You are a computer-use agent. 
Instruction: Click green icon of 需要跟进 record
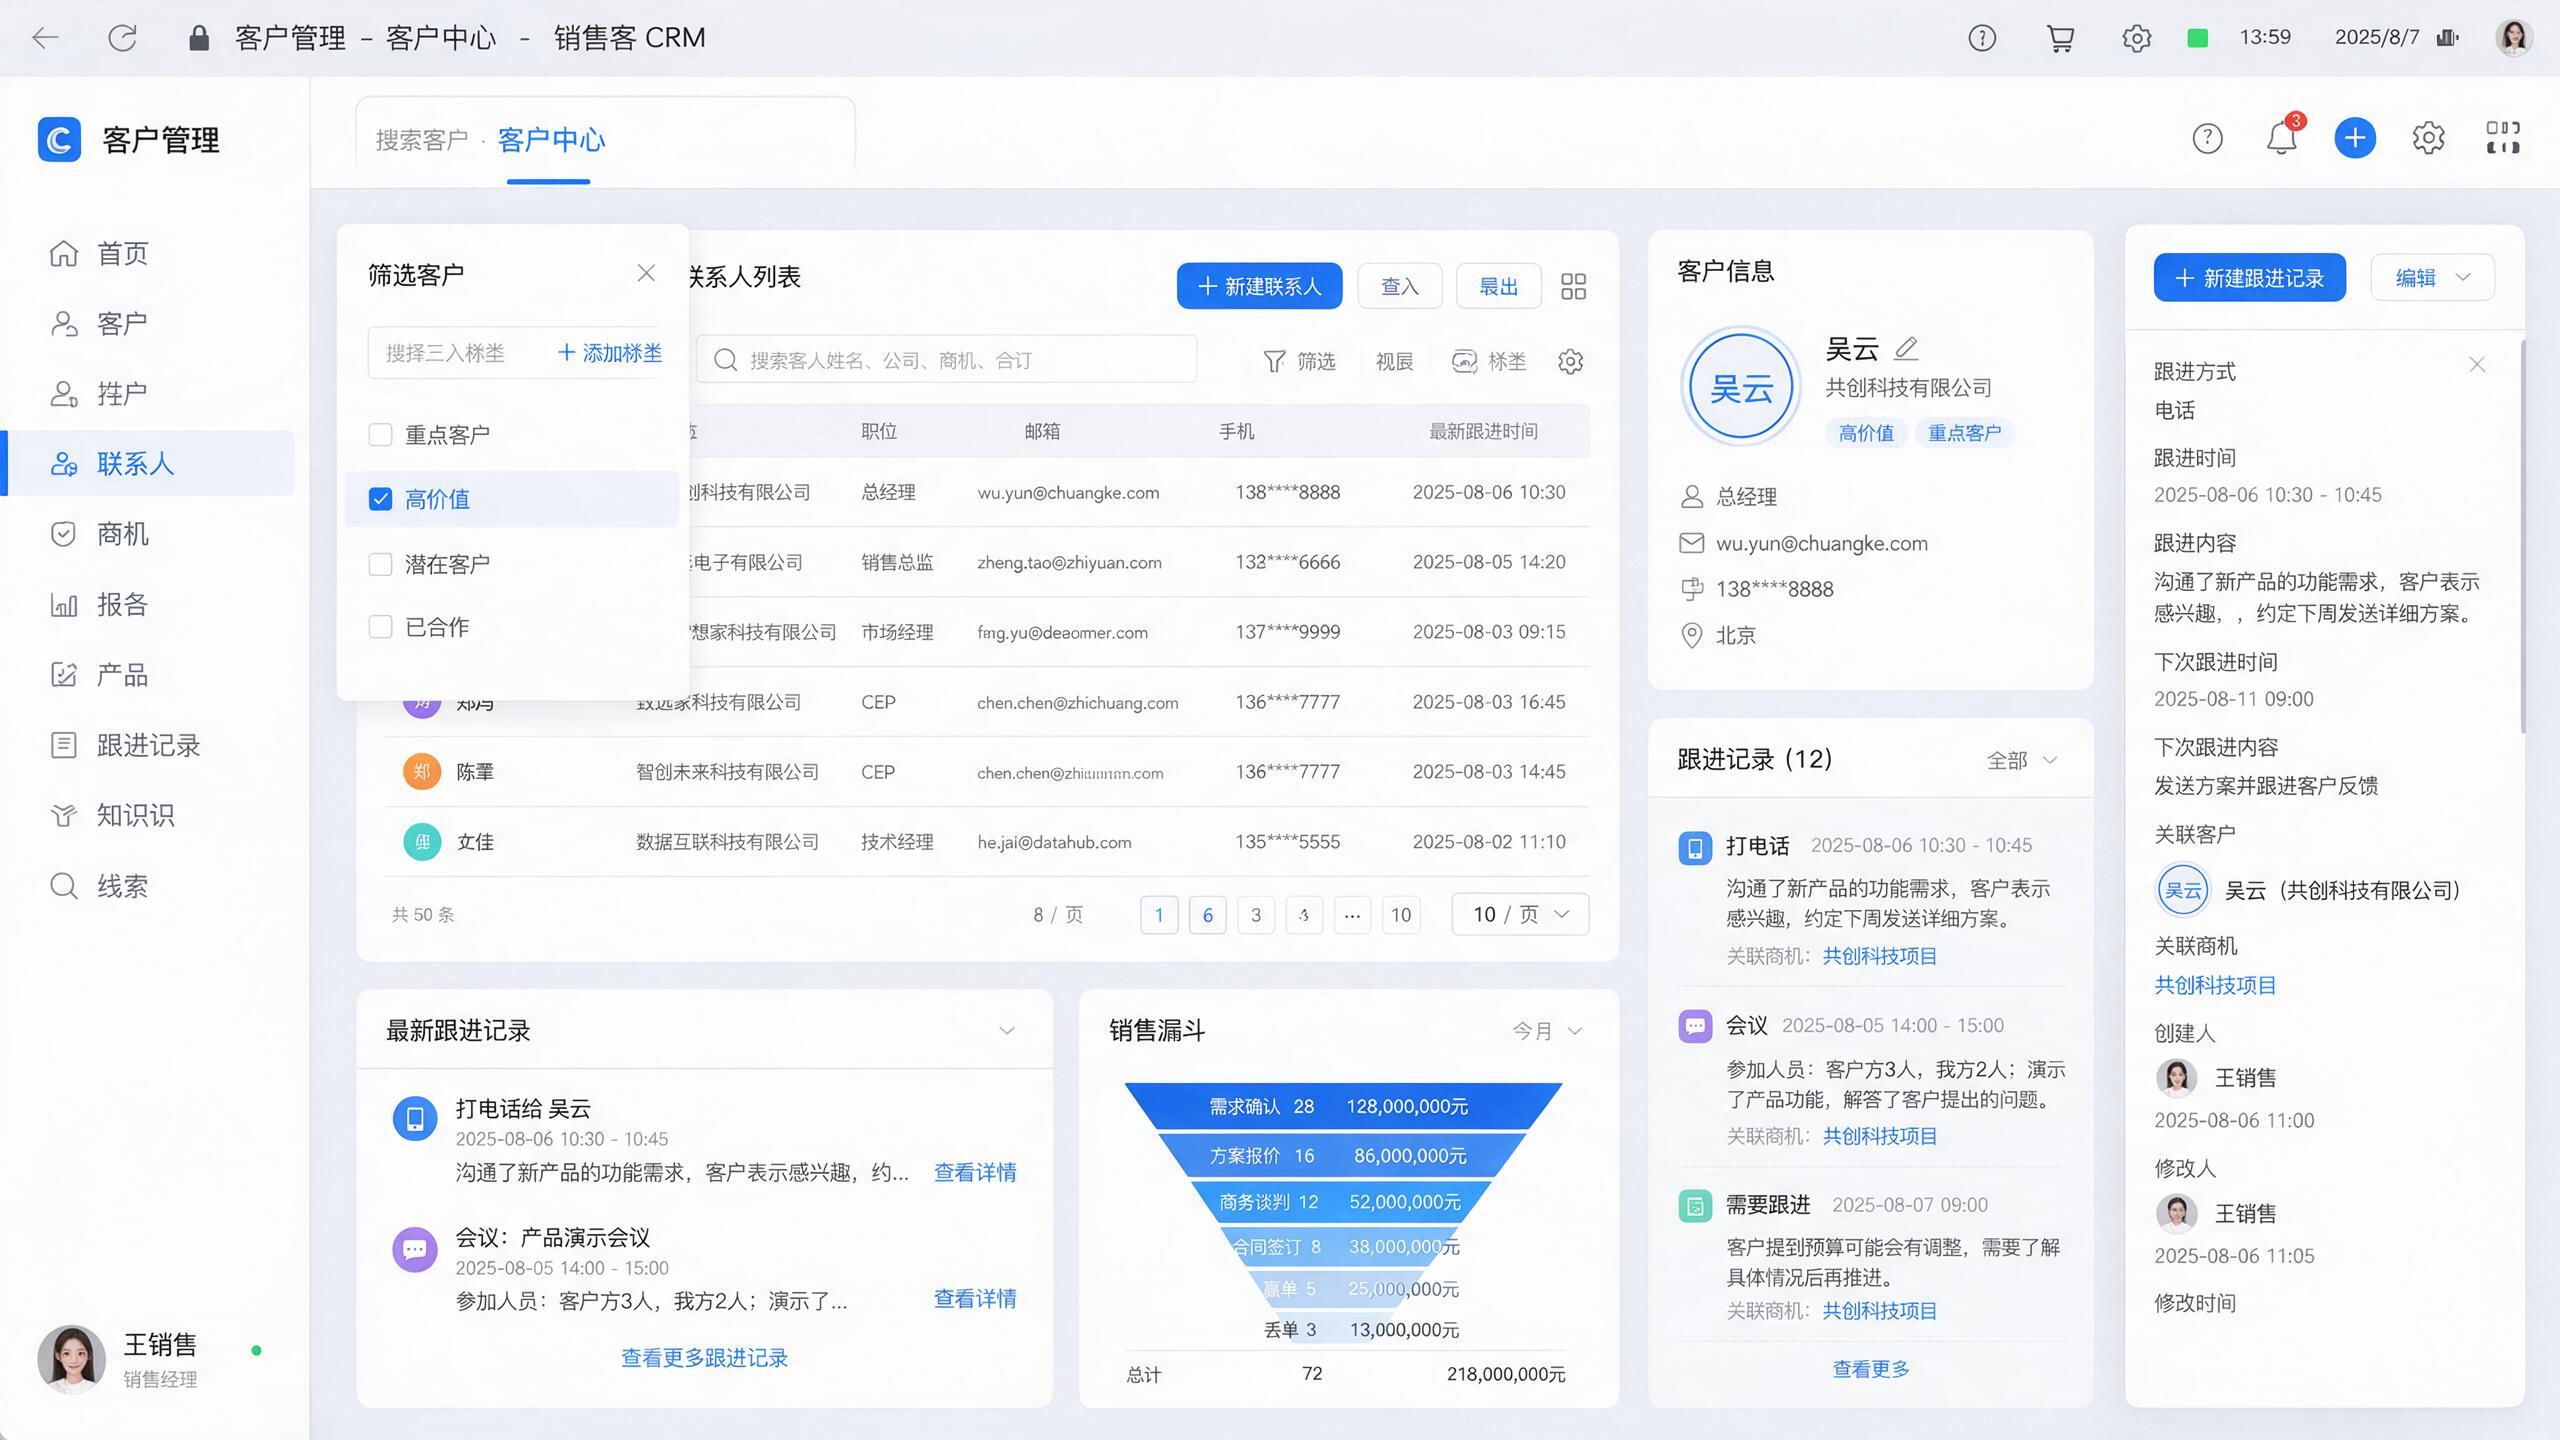1695,1206
